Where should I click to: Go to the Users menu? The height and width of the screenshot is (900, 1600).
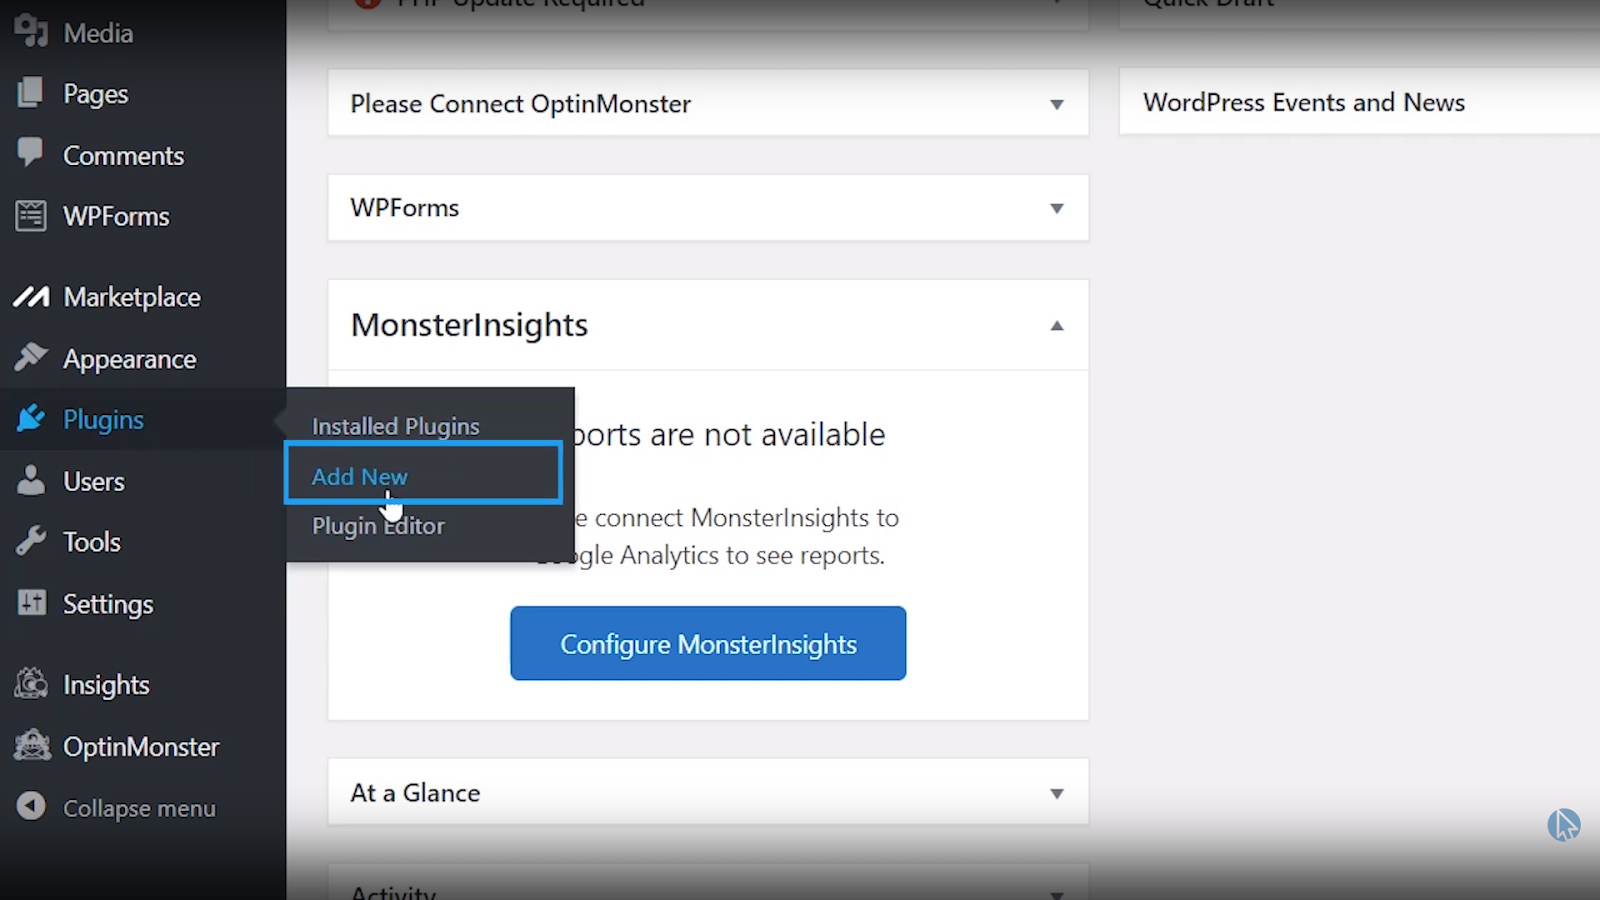click(94, 481)
